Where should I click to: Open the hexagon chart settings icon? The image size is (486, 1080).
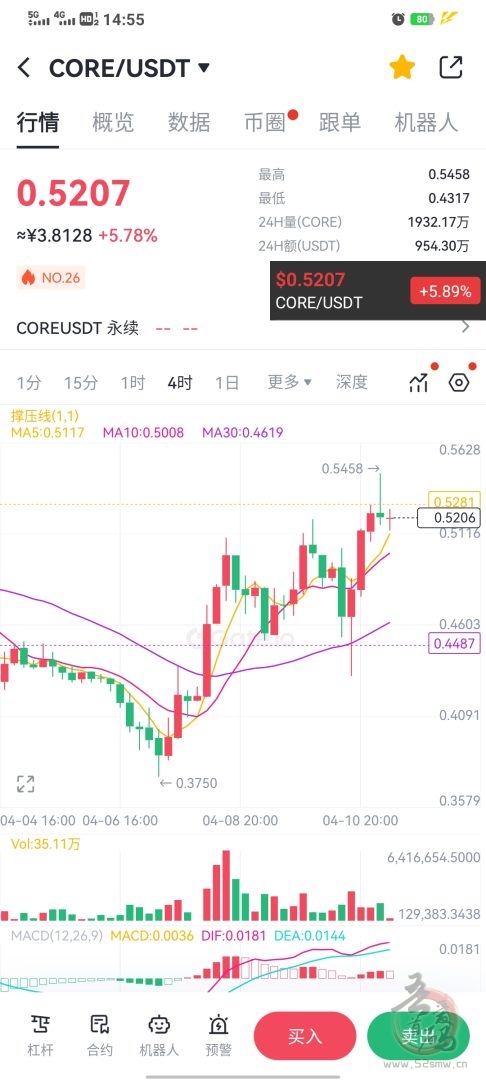click(459, 382)
